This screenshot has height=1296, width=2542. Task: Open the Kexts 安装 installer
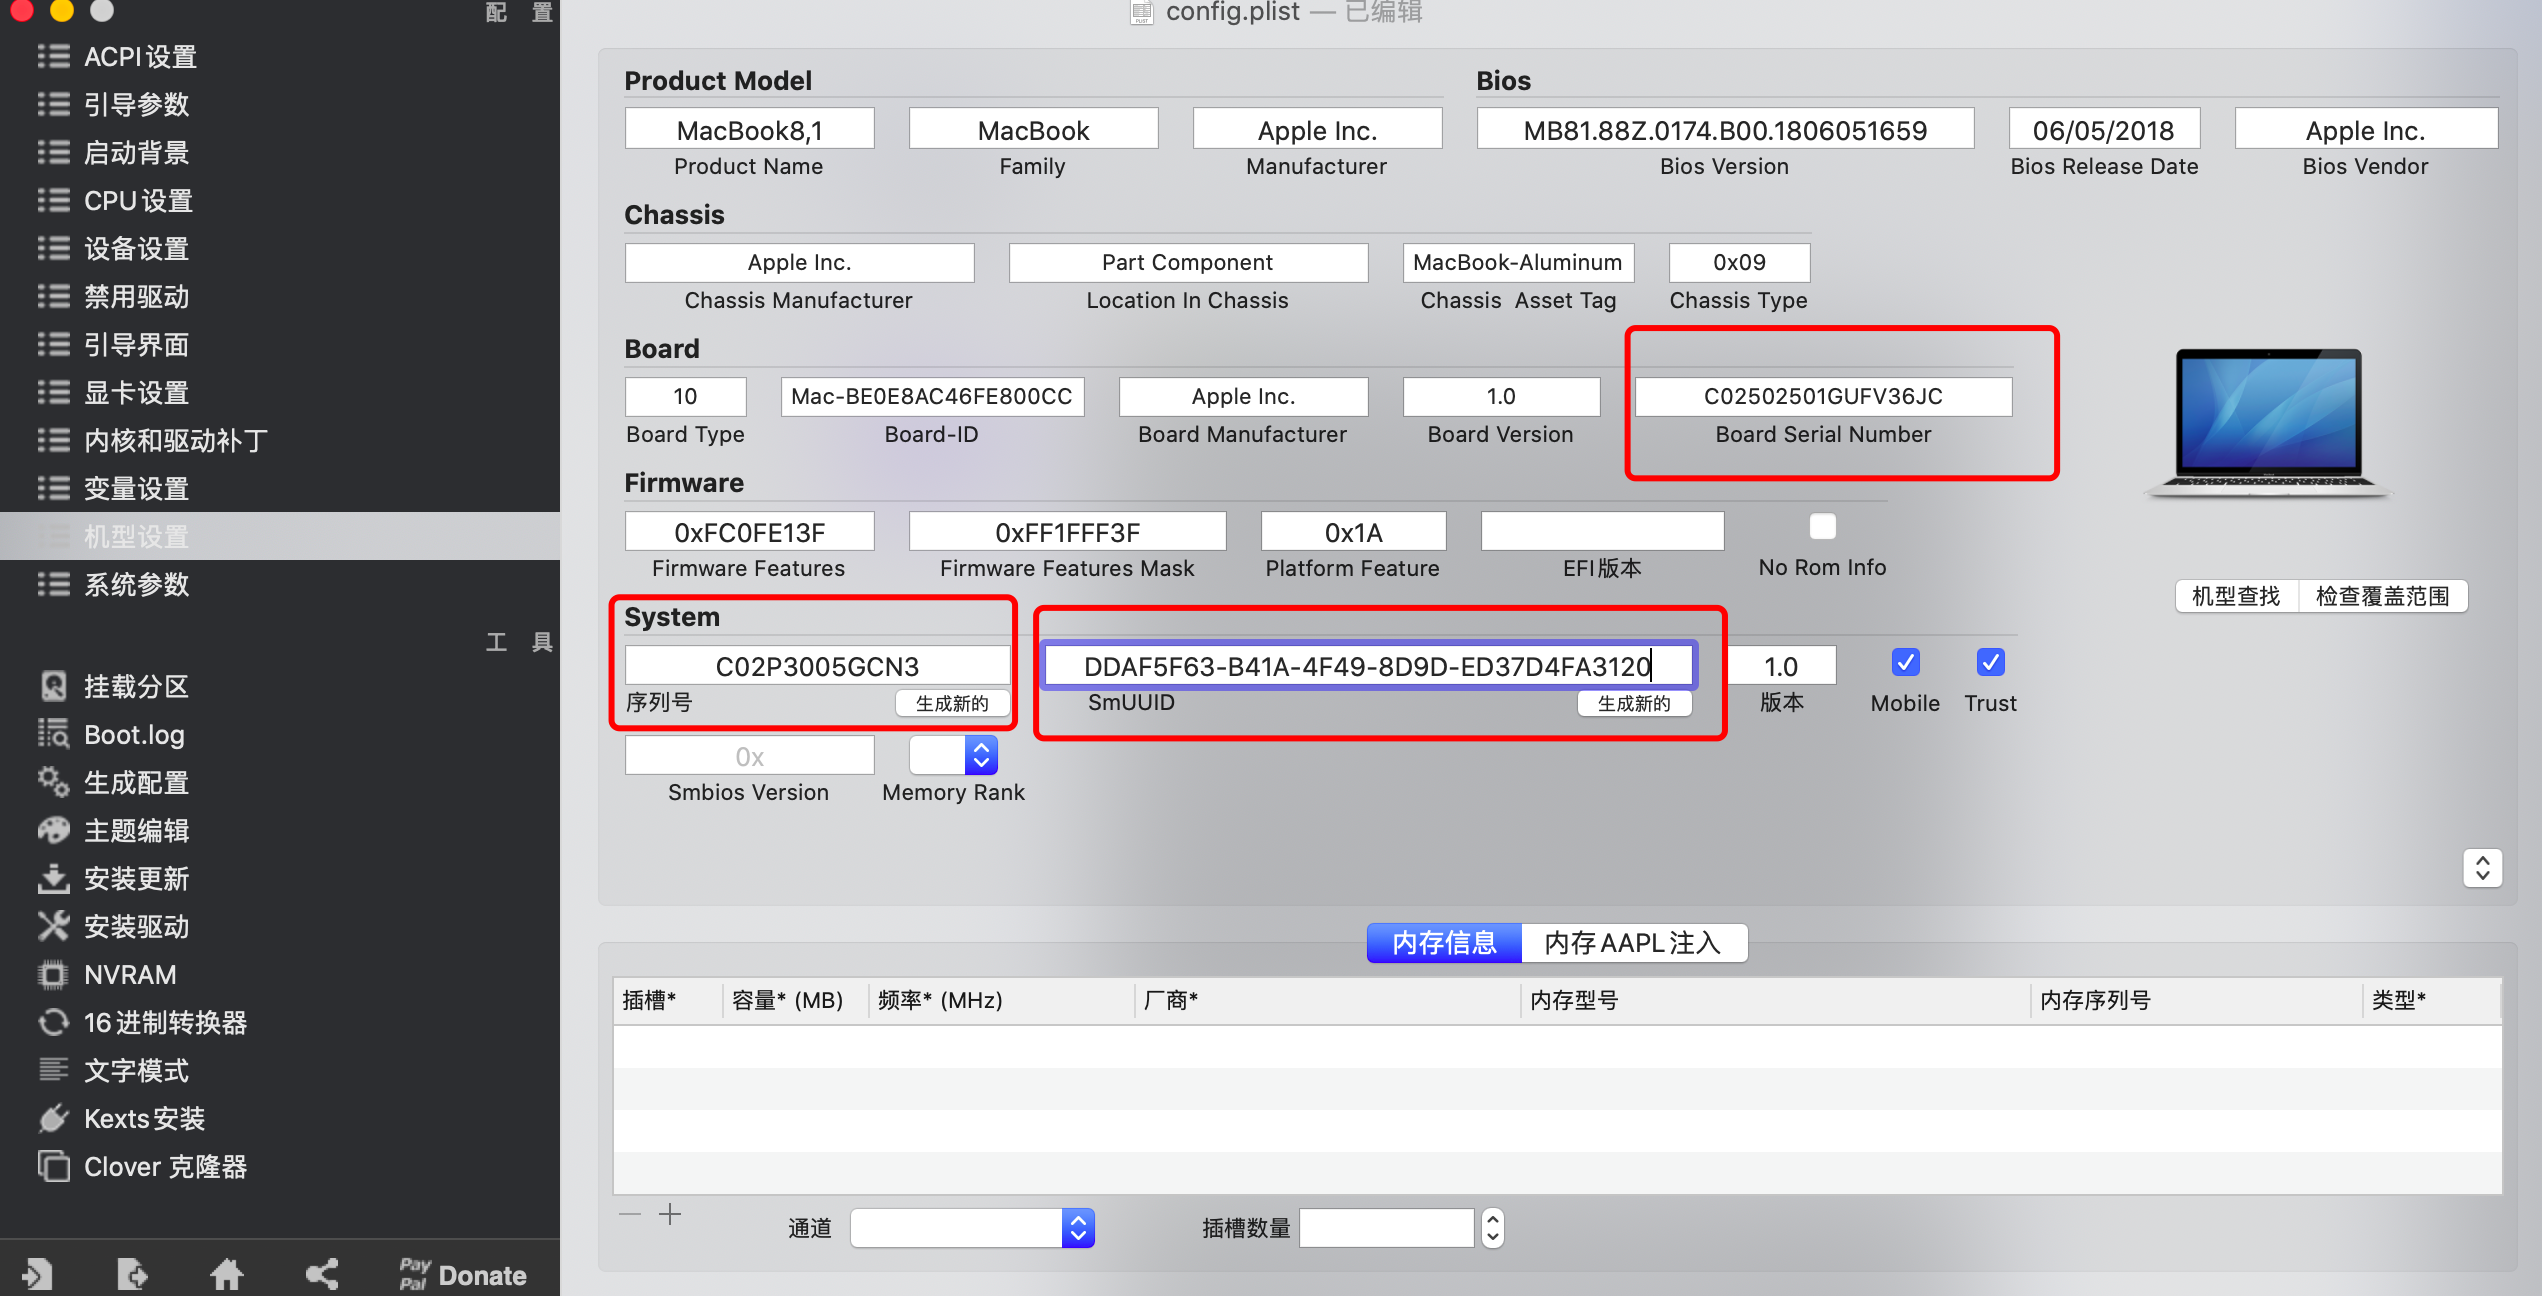[x=143, y=1119]
